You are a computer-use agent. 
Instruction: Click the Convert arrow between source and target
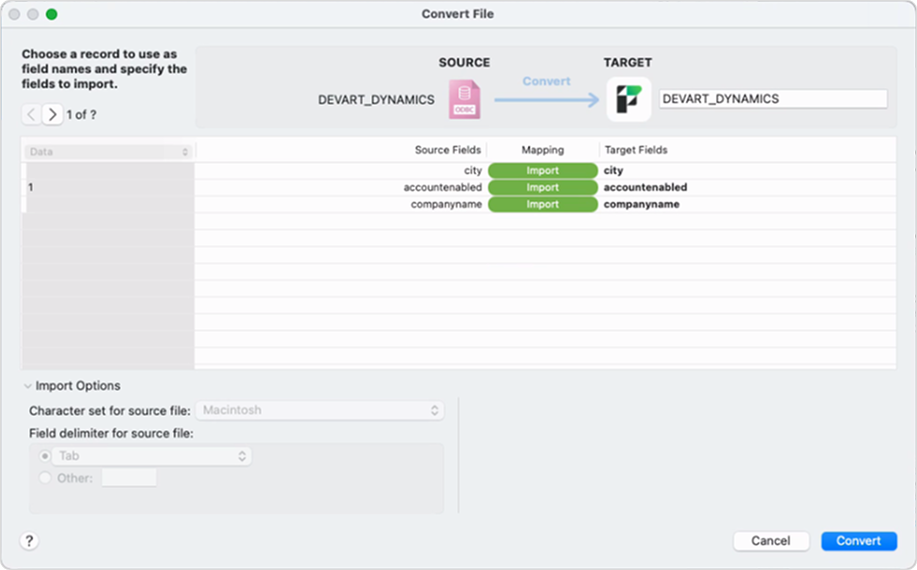546,100
